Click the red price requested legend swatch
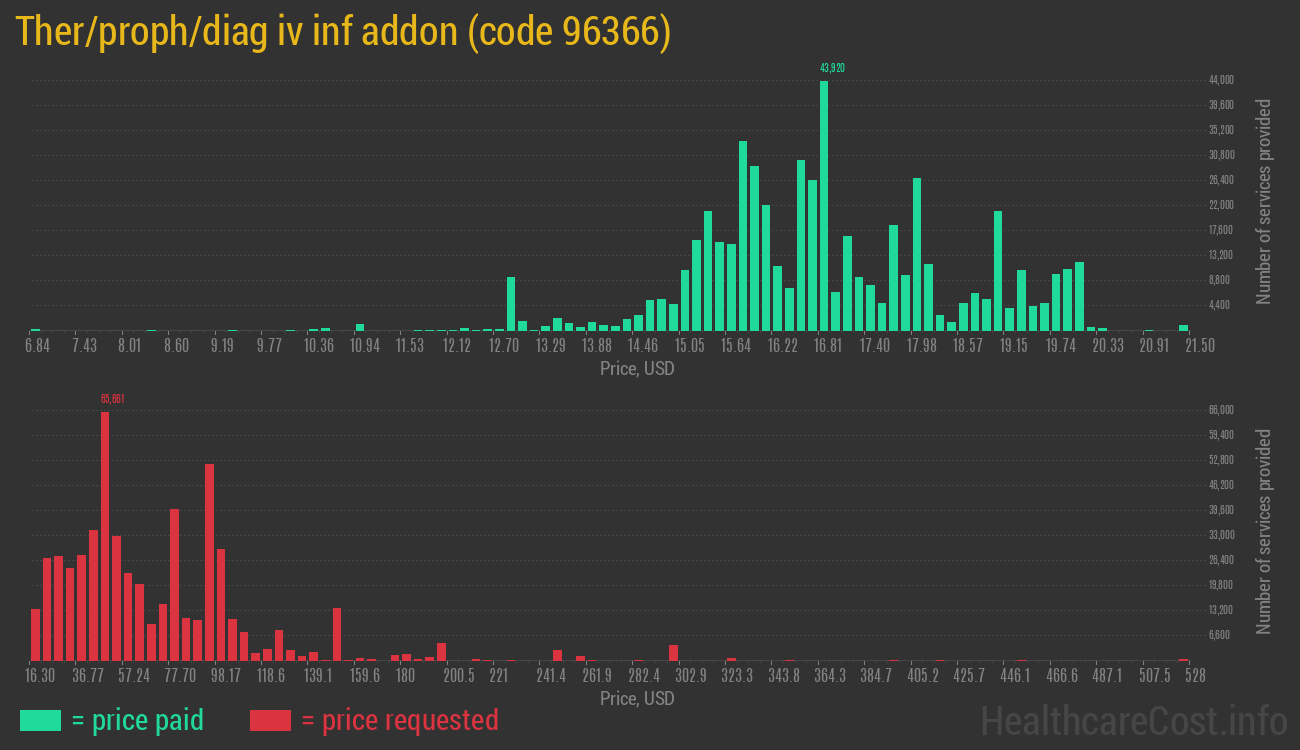Viewport: 1300px width, 750px height. pyautogui.click(x=270, y=720)
